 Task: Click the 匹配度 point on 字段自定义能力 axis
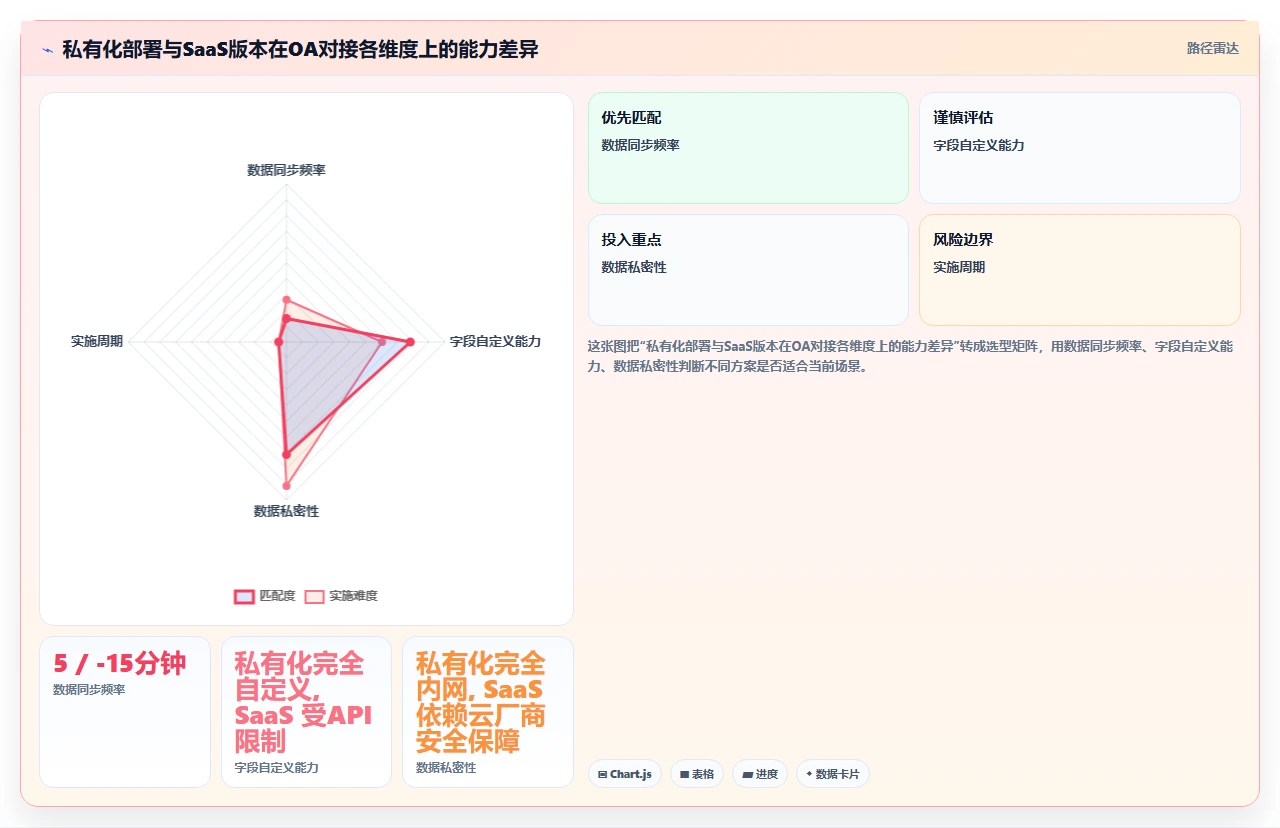pyautogui.click(x=409, y=342)
